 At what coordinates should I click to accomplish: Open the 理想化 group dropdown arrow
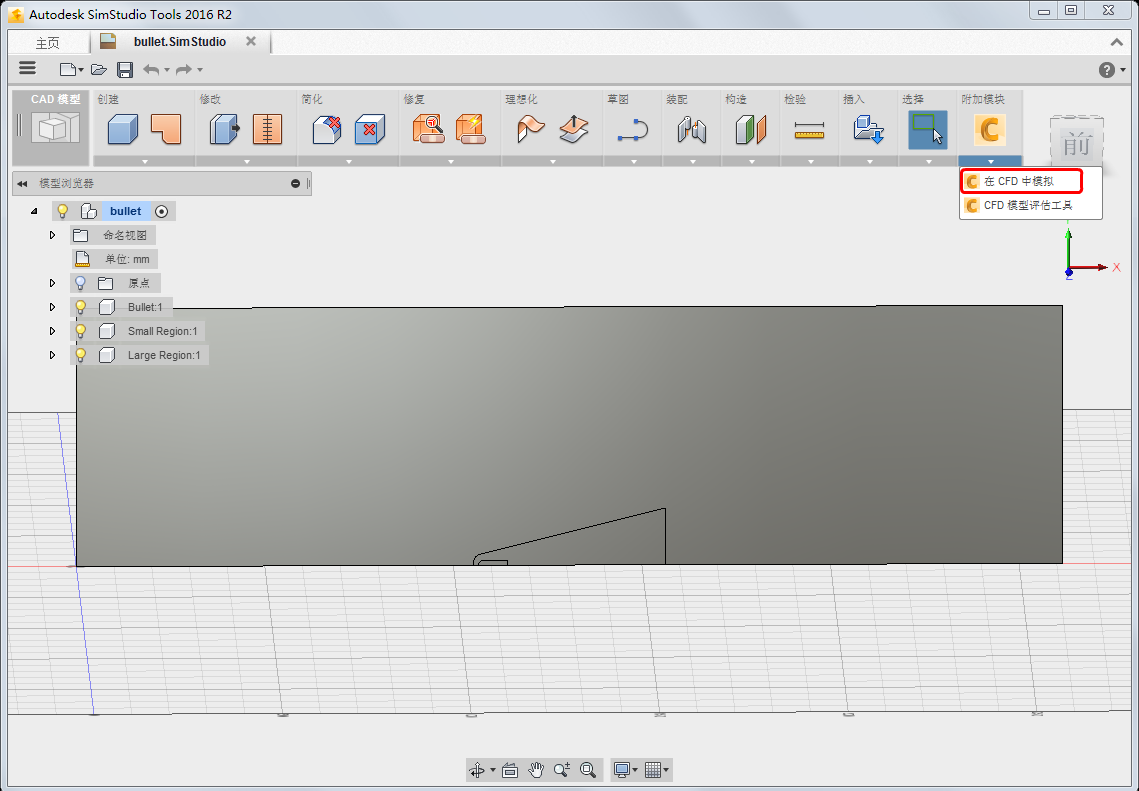553,161
